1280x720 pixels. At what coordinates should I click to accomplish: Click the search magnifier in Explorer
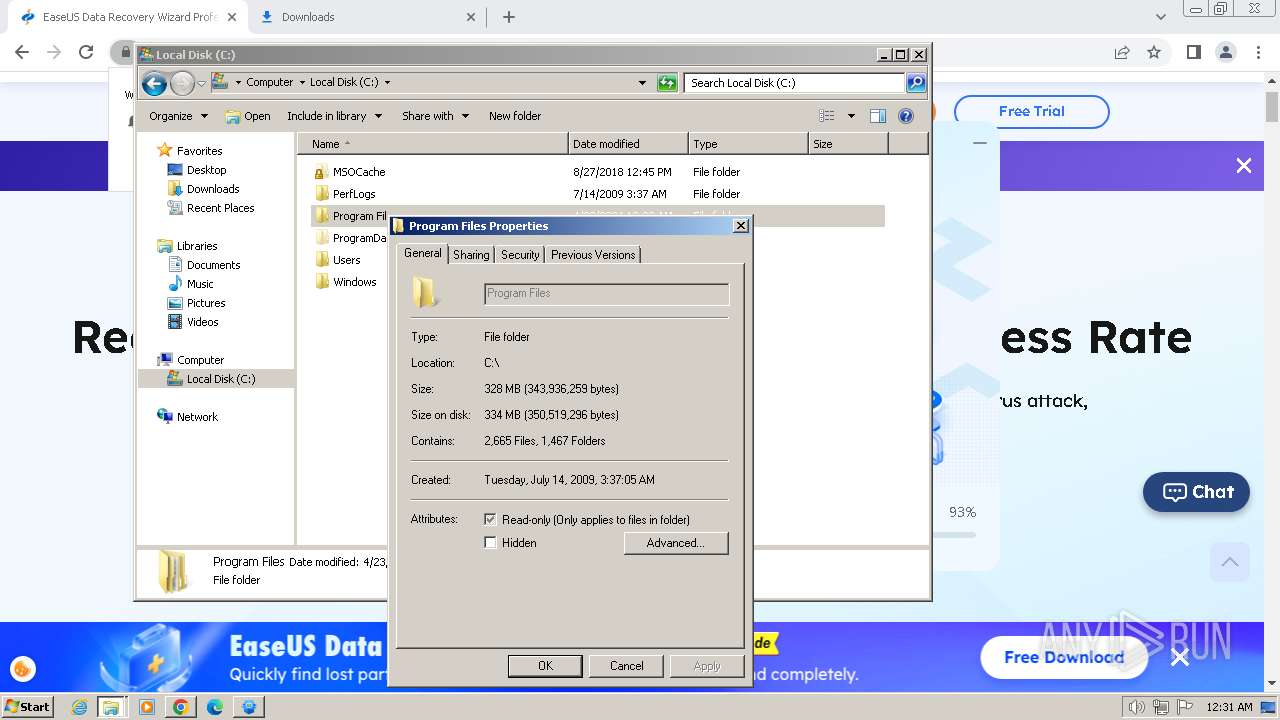pos(915,83)
